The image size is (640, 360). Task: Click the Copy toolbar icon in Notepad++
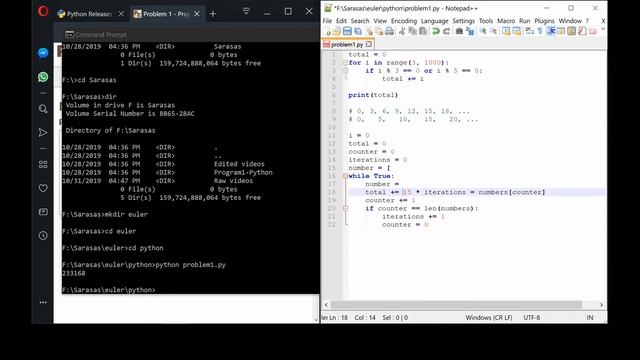pos(413,31)
